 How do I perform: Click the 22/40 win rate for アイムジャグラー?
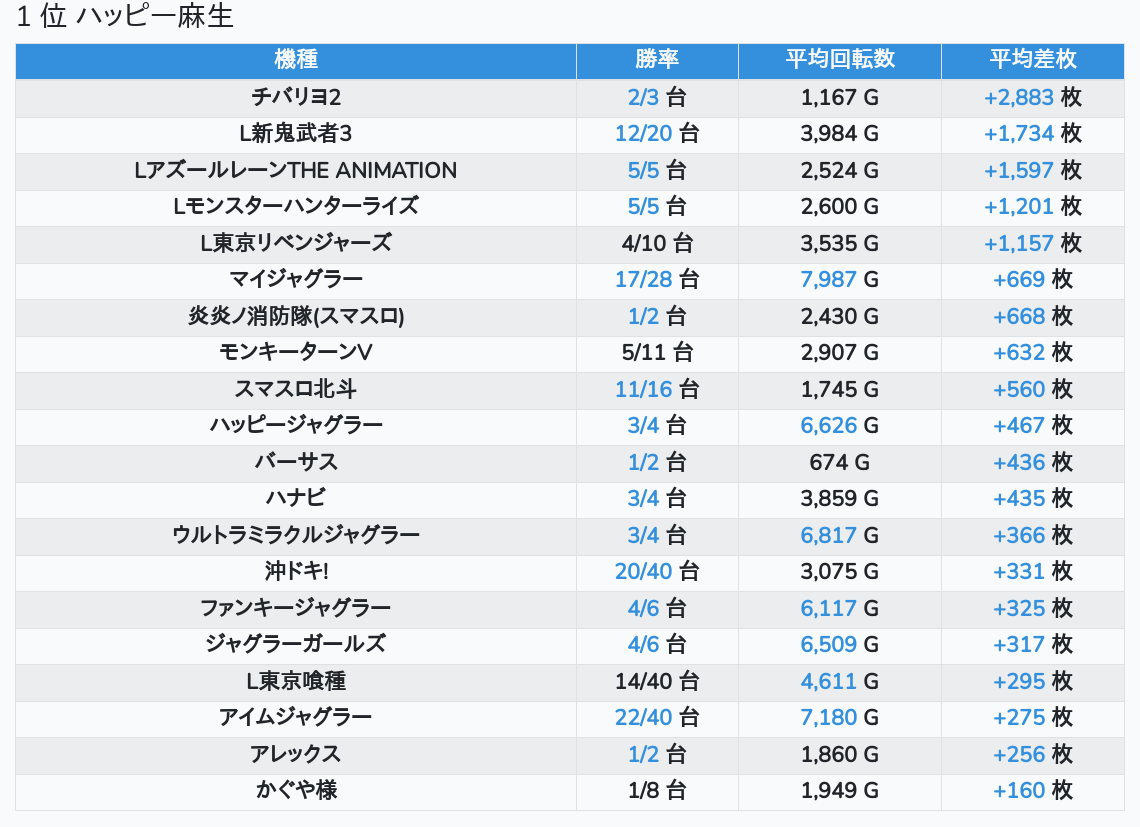(644, 718)
